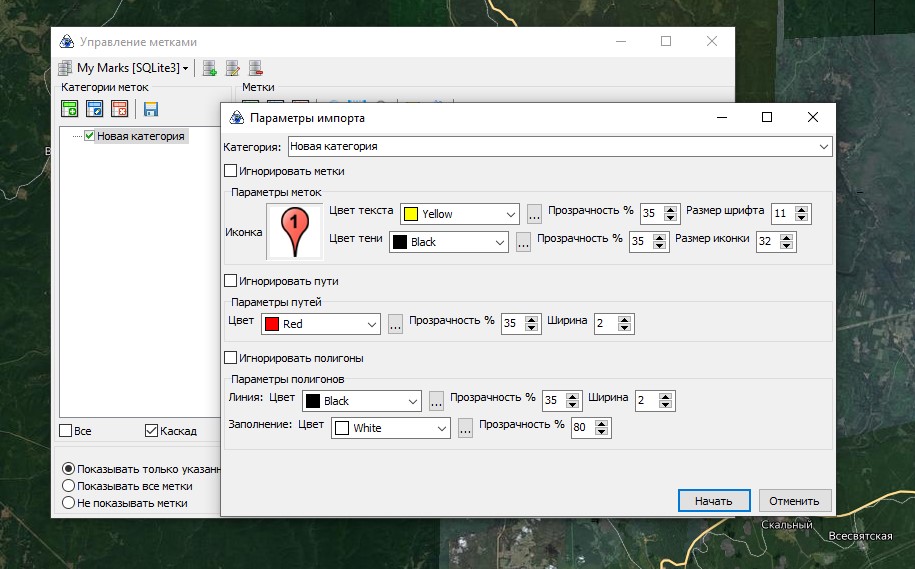Click the delete category icon
The width and height of the screenshot is (915, 569).
click(x=119, y=109)
